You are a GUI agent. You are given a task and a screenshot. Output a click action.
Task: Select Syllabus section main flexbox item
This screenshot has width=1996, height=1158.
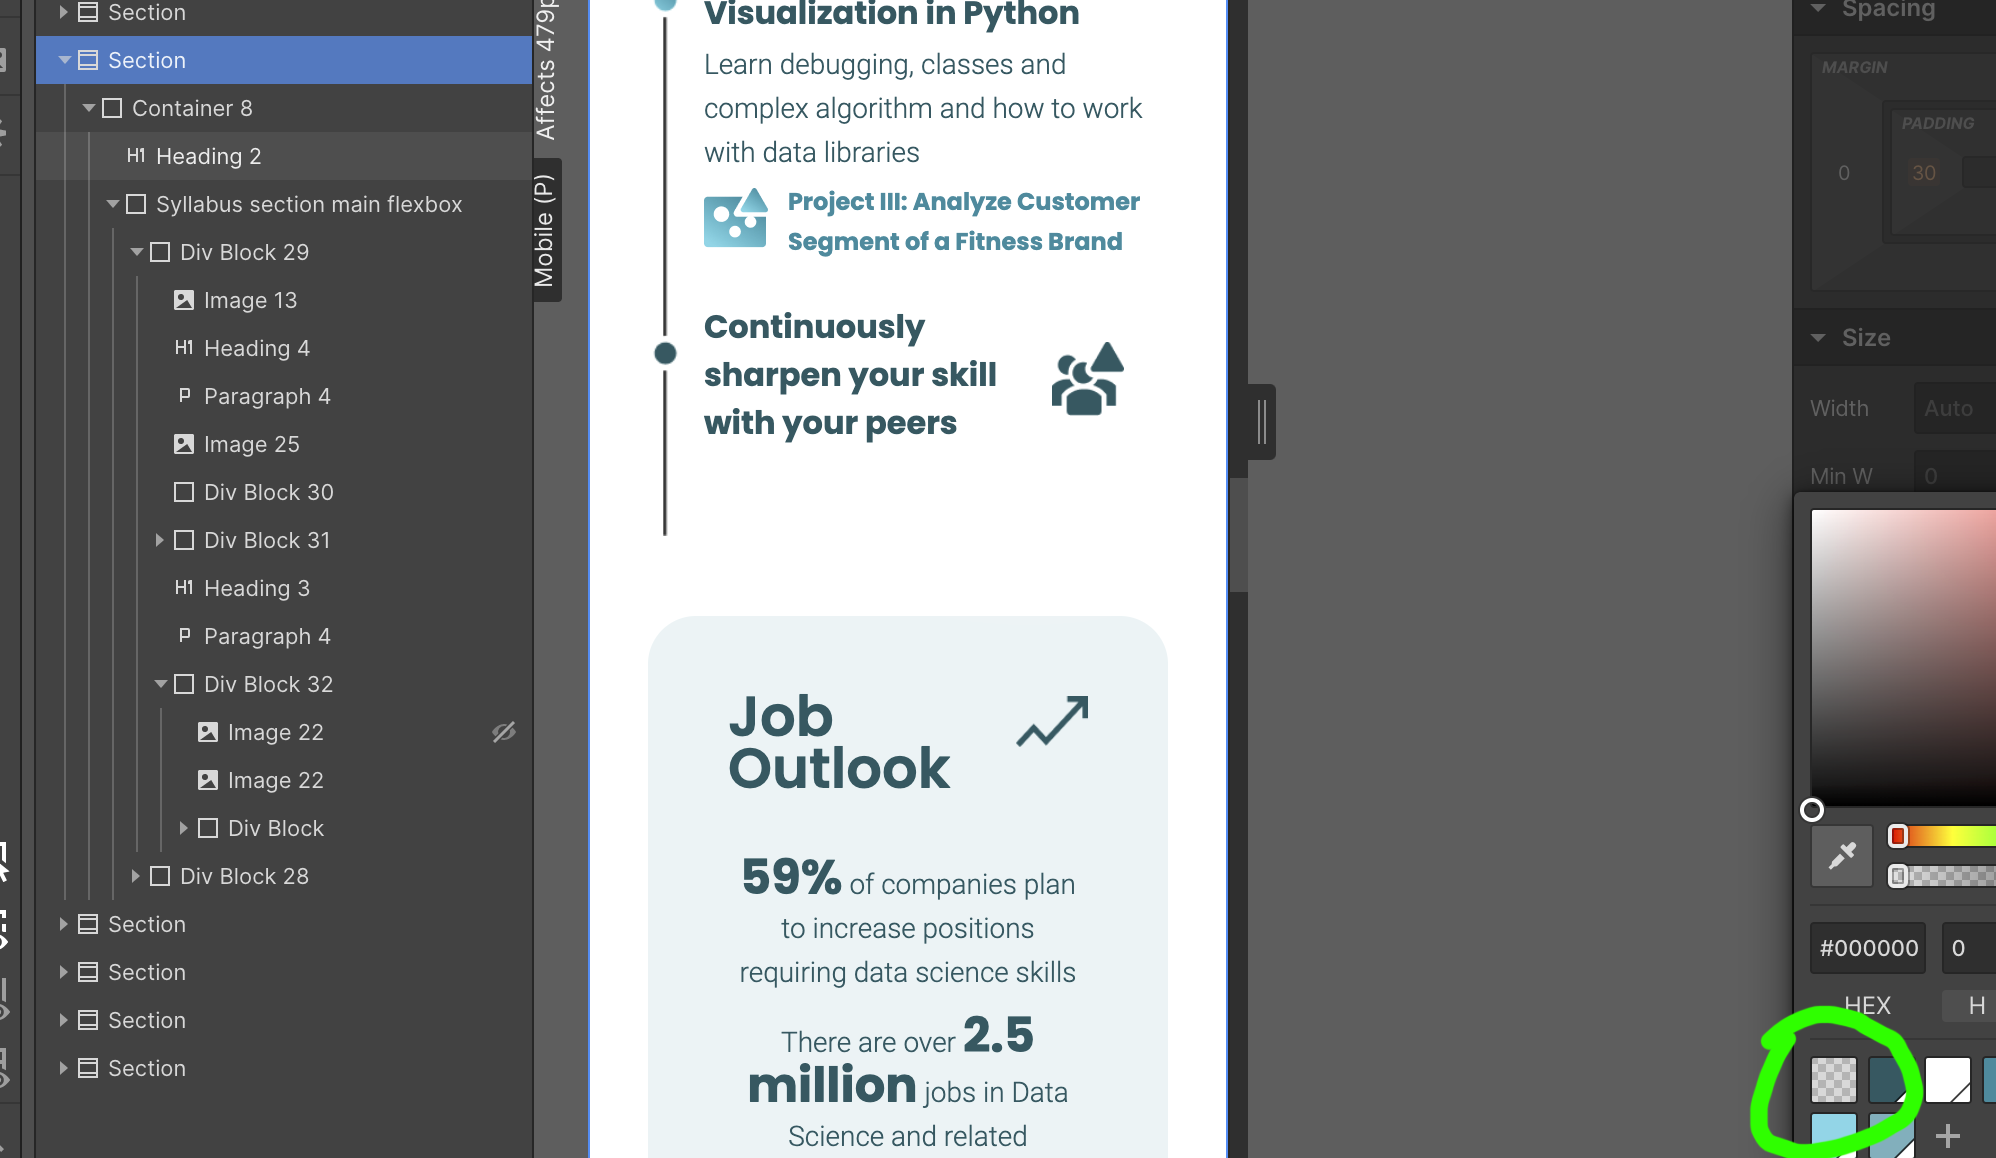coord(308,204)
